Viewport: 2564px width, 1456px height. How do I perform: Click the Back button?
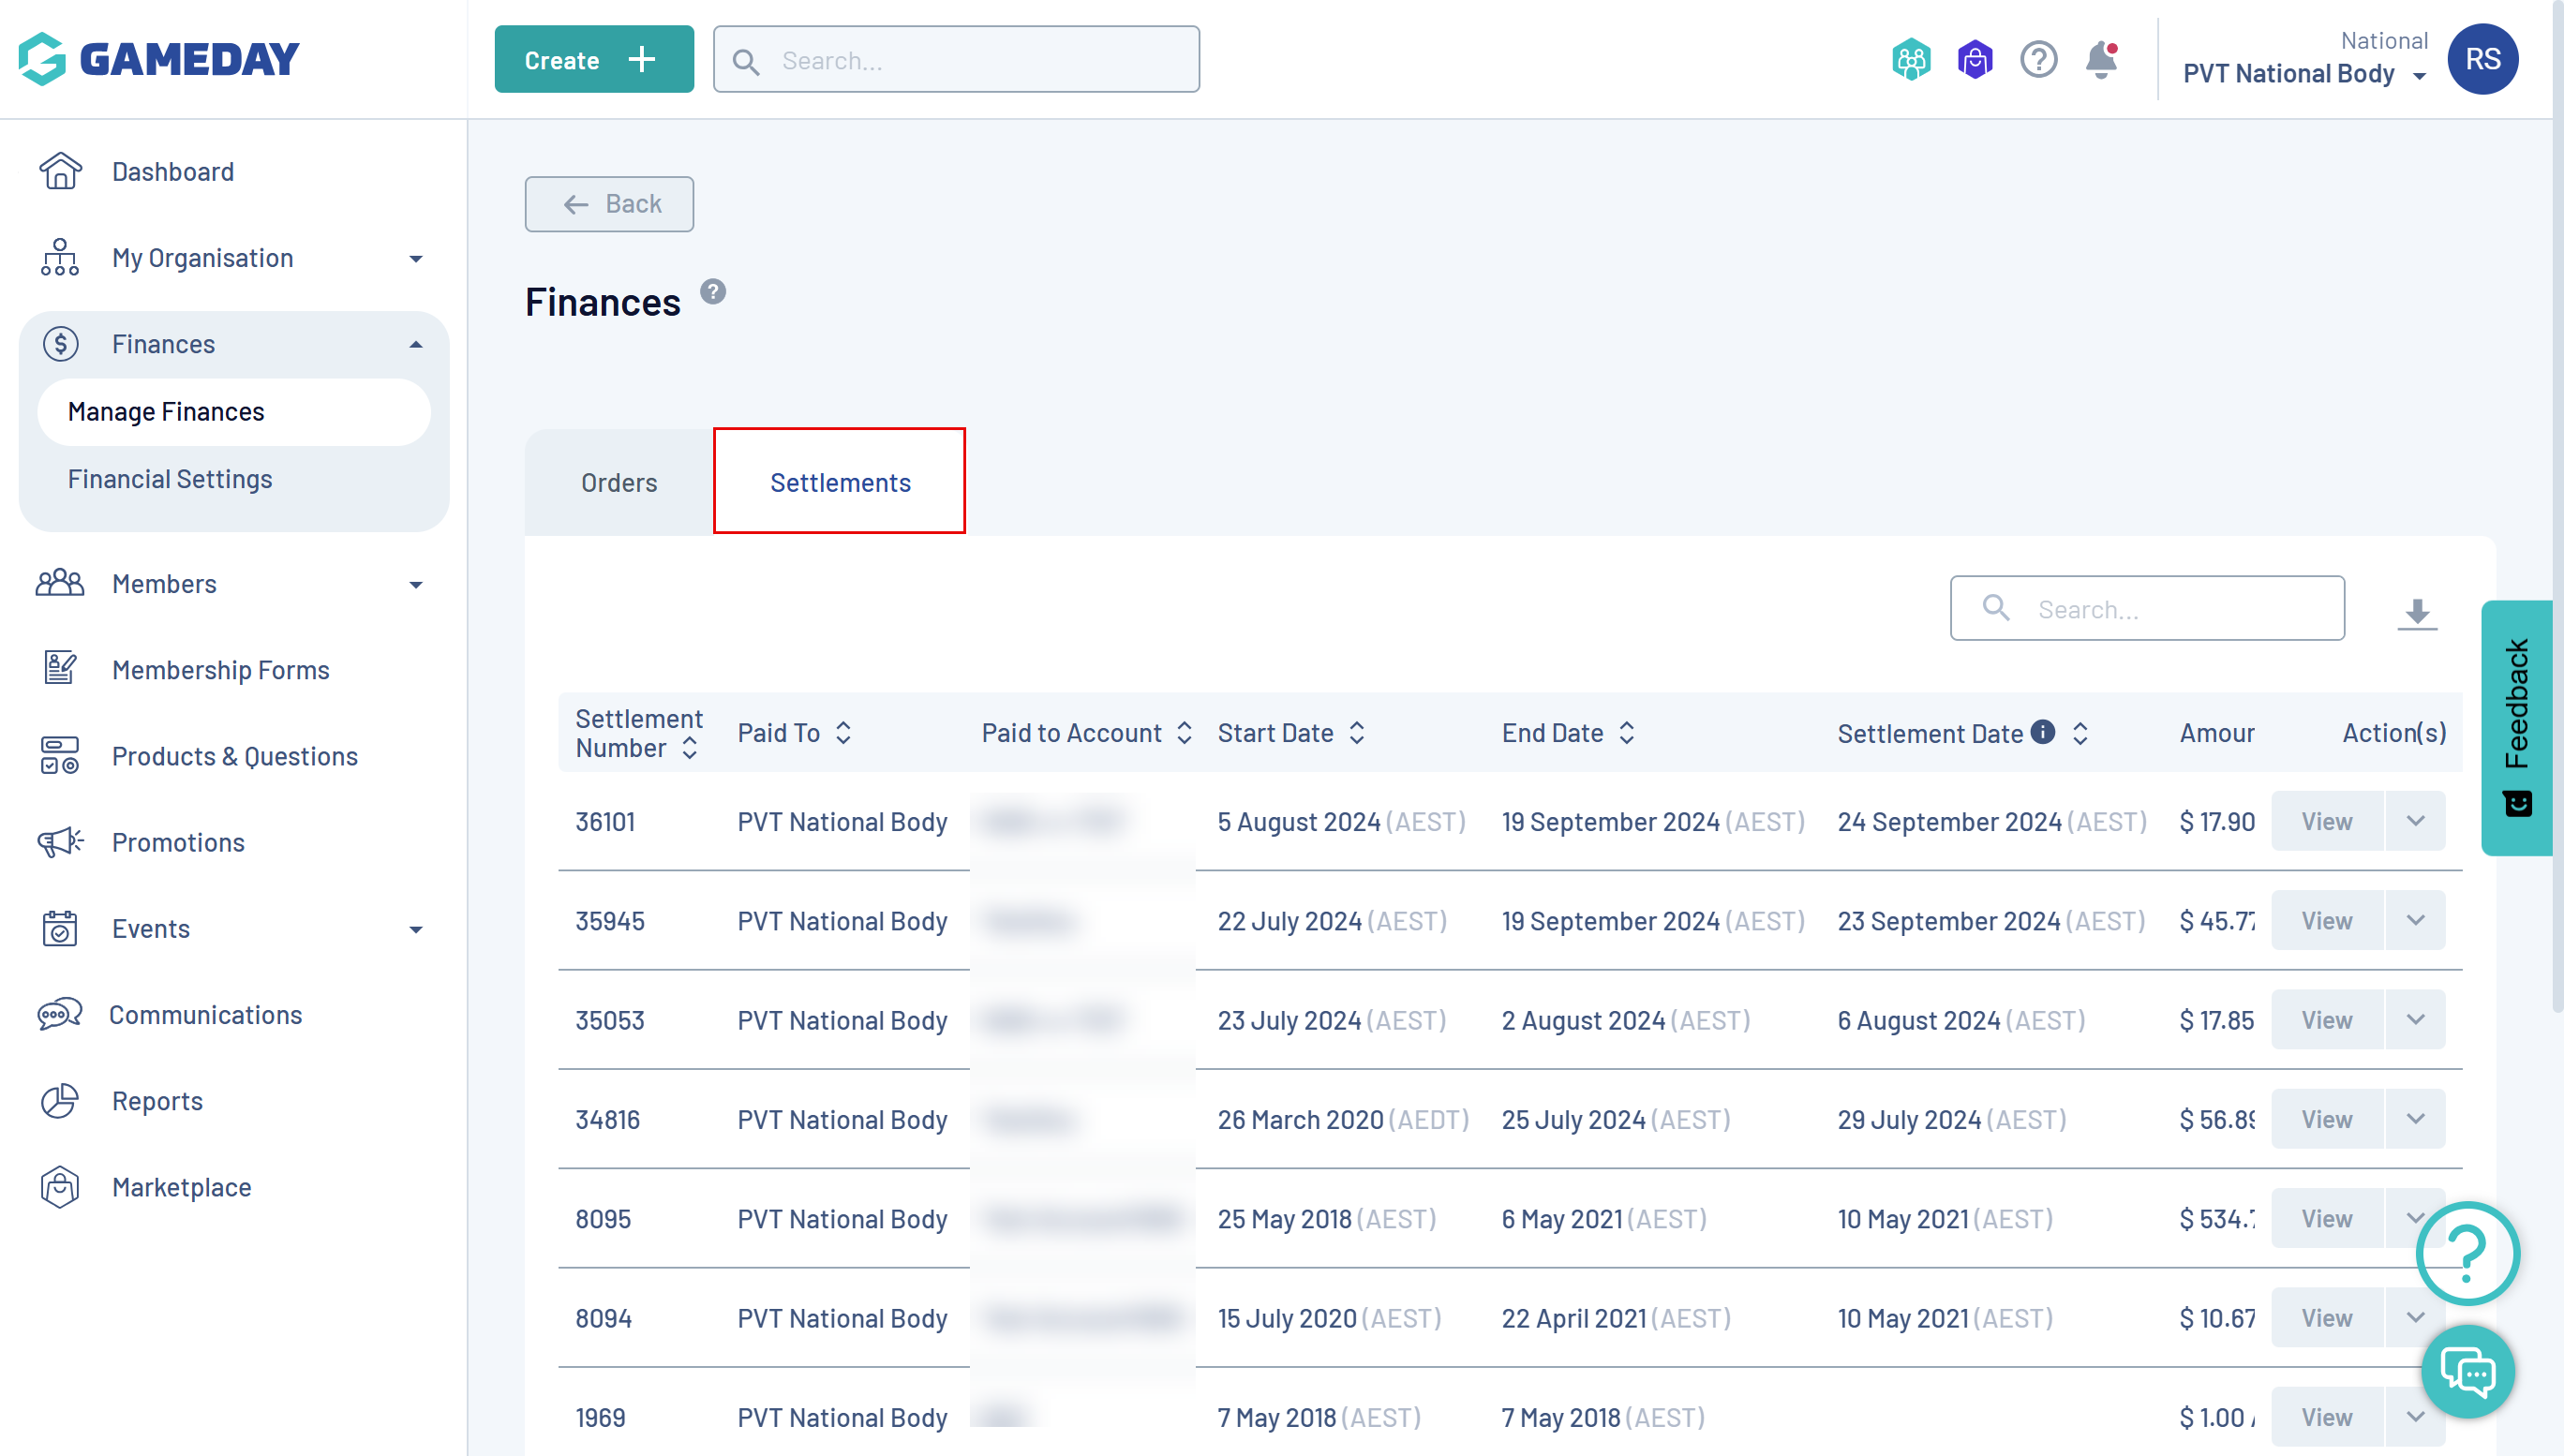tap(609, 204)
